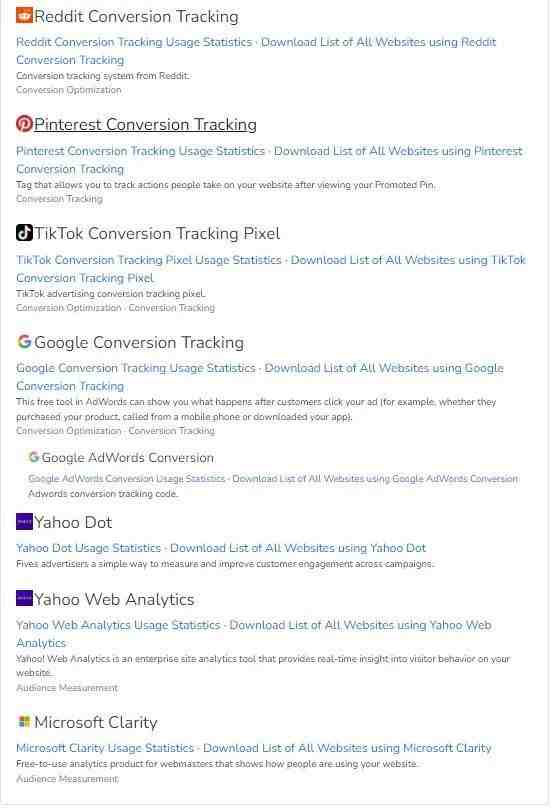
Task: Select Conversion Optimization tag under Reddit entry
Action: (69, 90)
